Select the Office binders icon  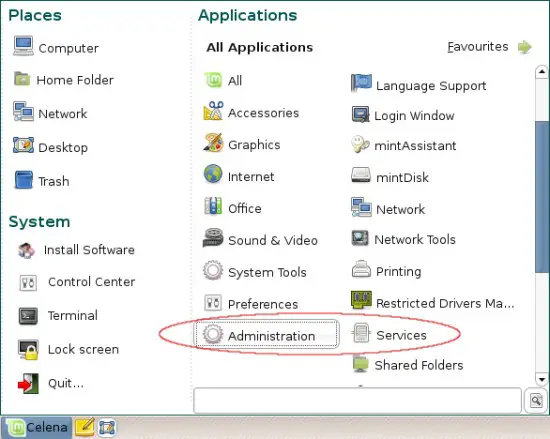coord(213,206)
